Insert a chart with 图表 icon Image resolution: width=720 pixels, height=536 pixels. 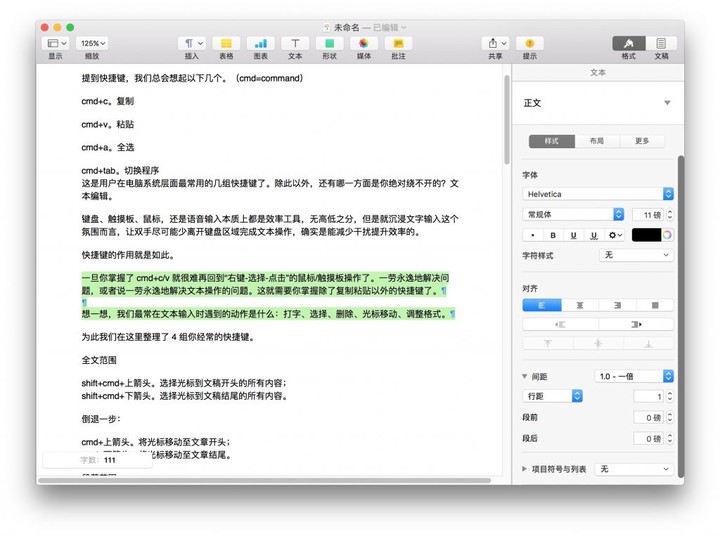[x=260, y=43]
